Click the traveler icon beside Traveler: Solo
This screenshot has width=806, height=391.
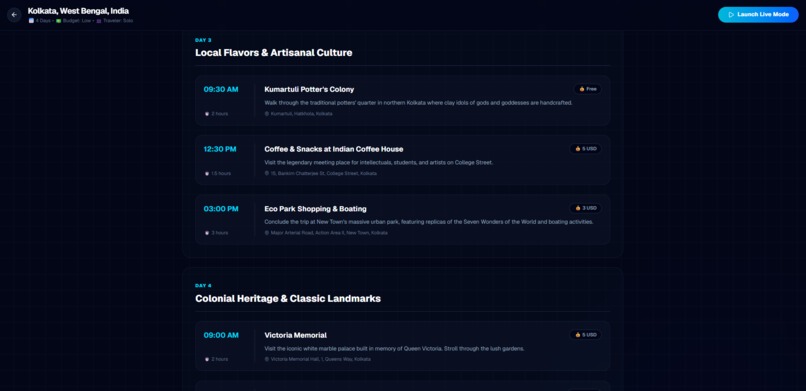click(99, 21)
